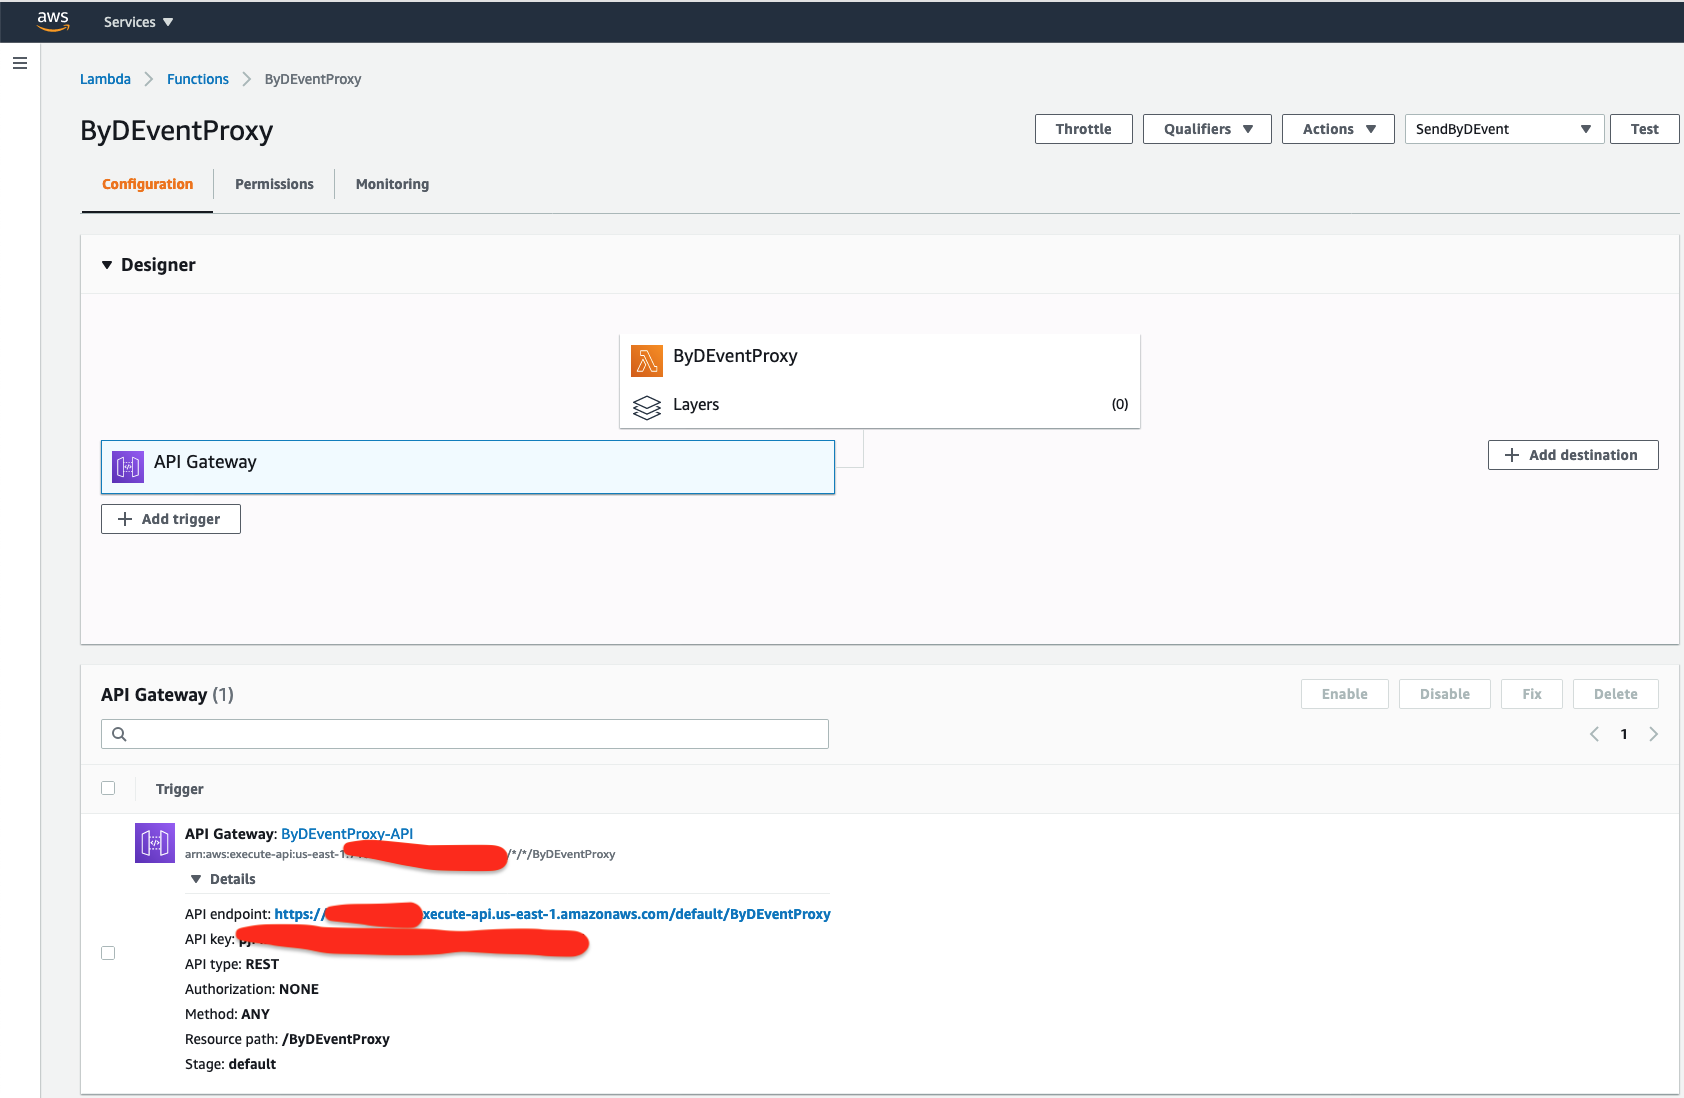Click the 'Method: ANY' text
Viewport: 1684px width, 1098px height.
coord(227,1014)
